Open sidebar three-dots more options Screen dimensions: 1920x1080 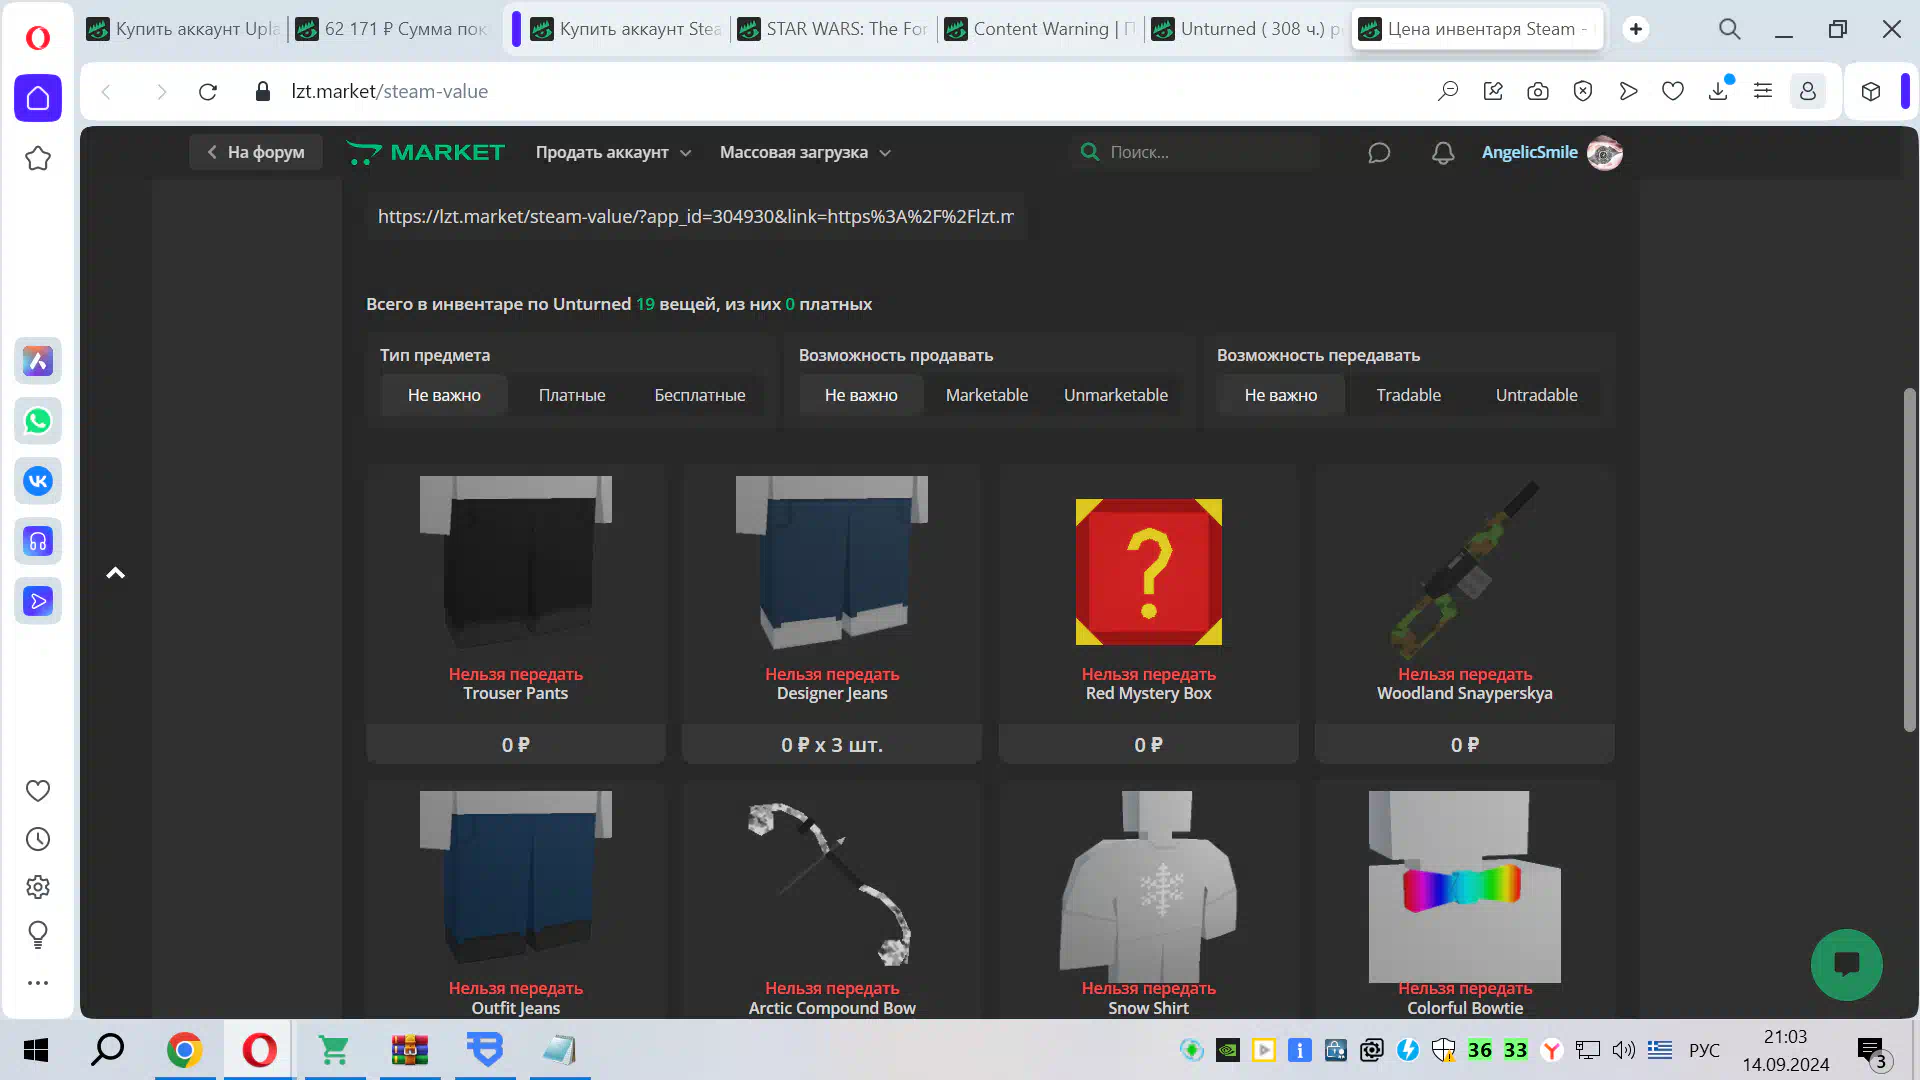coord(38,983)
